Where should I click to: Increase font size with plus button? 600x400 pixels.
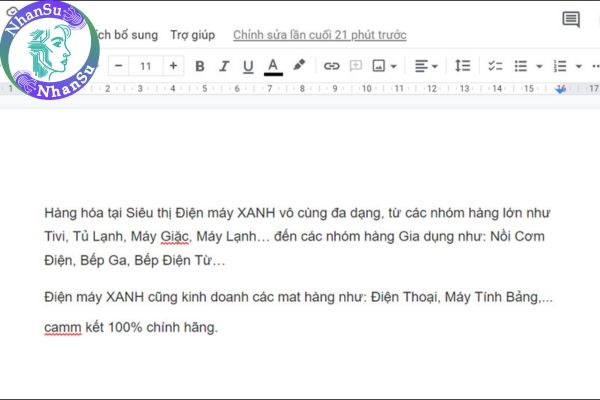click(x=173, y=66)
